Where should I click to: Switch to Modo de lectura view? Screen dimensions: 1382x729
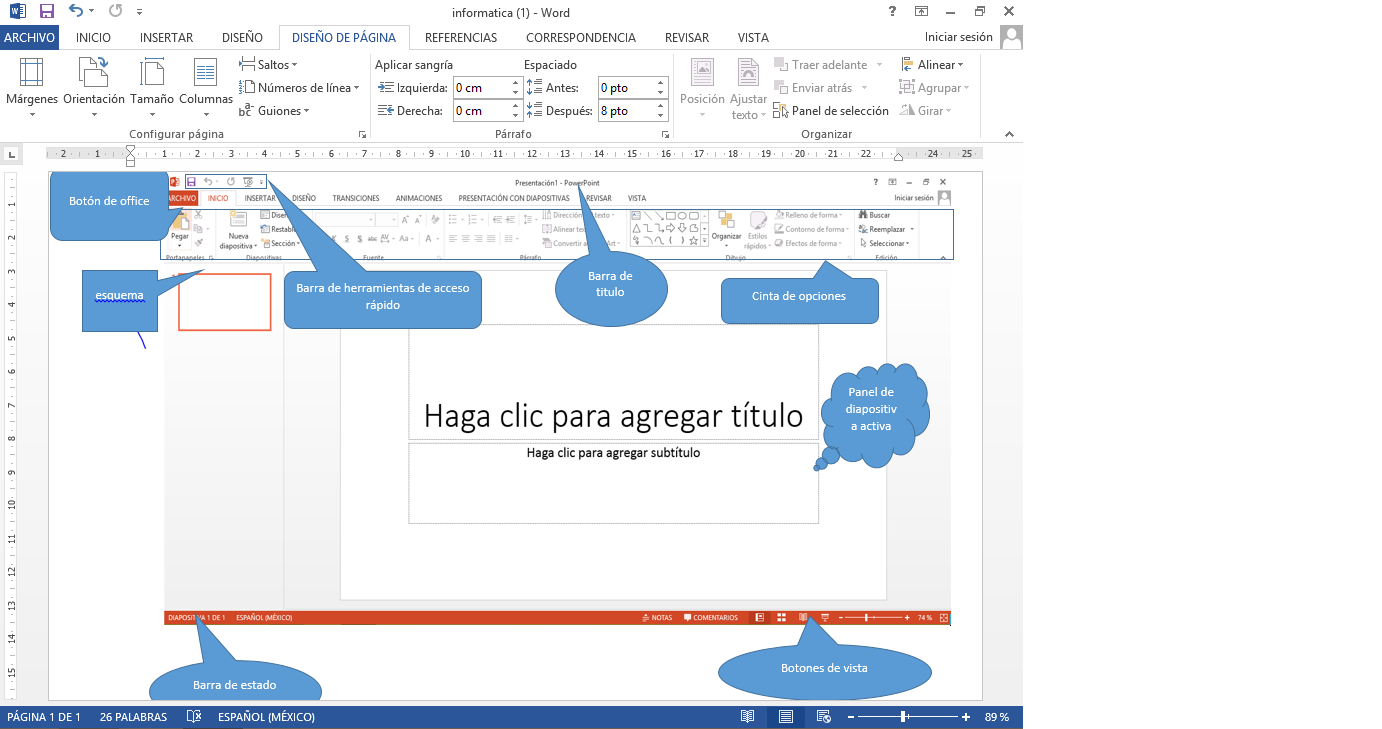[x=747, y=716]
